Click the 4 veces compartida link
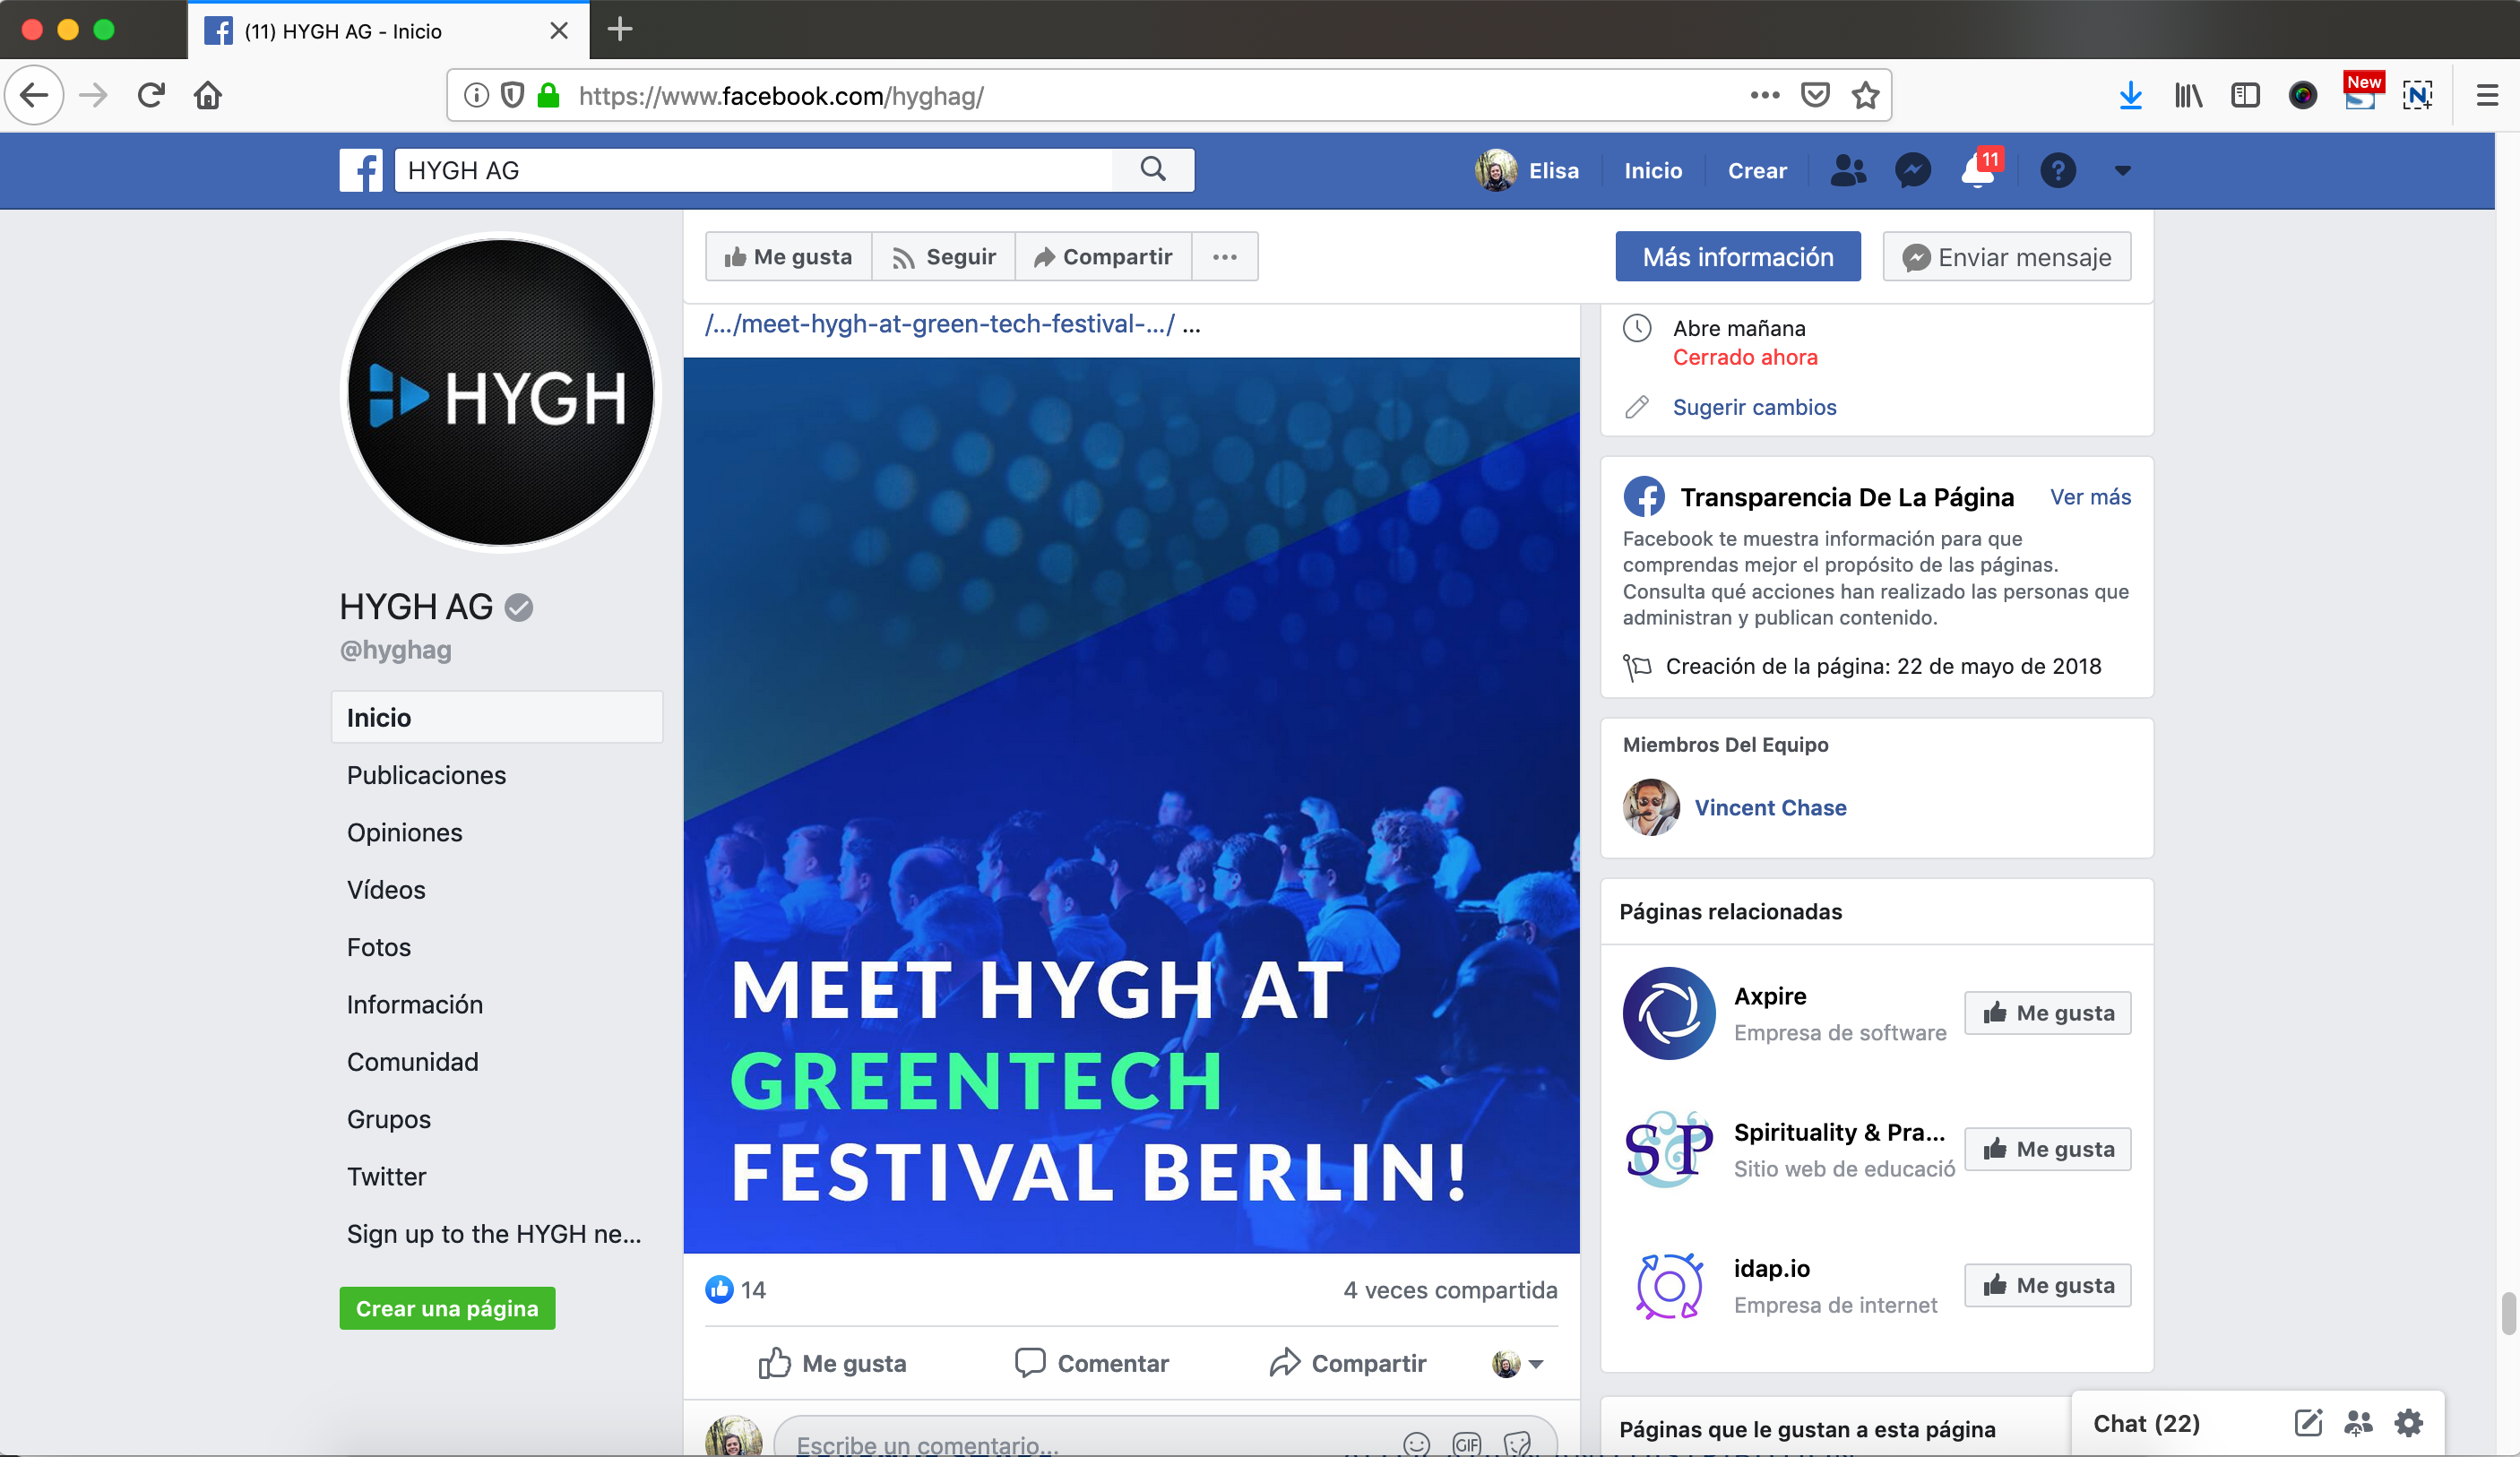The image size is (2520, 1457). coord(1450,1290)
